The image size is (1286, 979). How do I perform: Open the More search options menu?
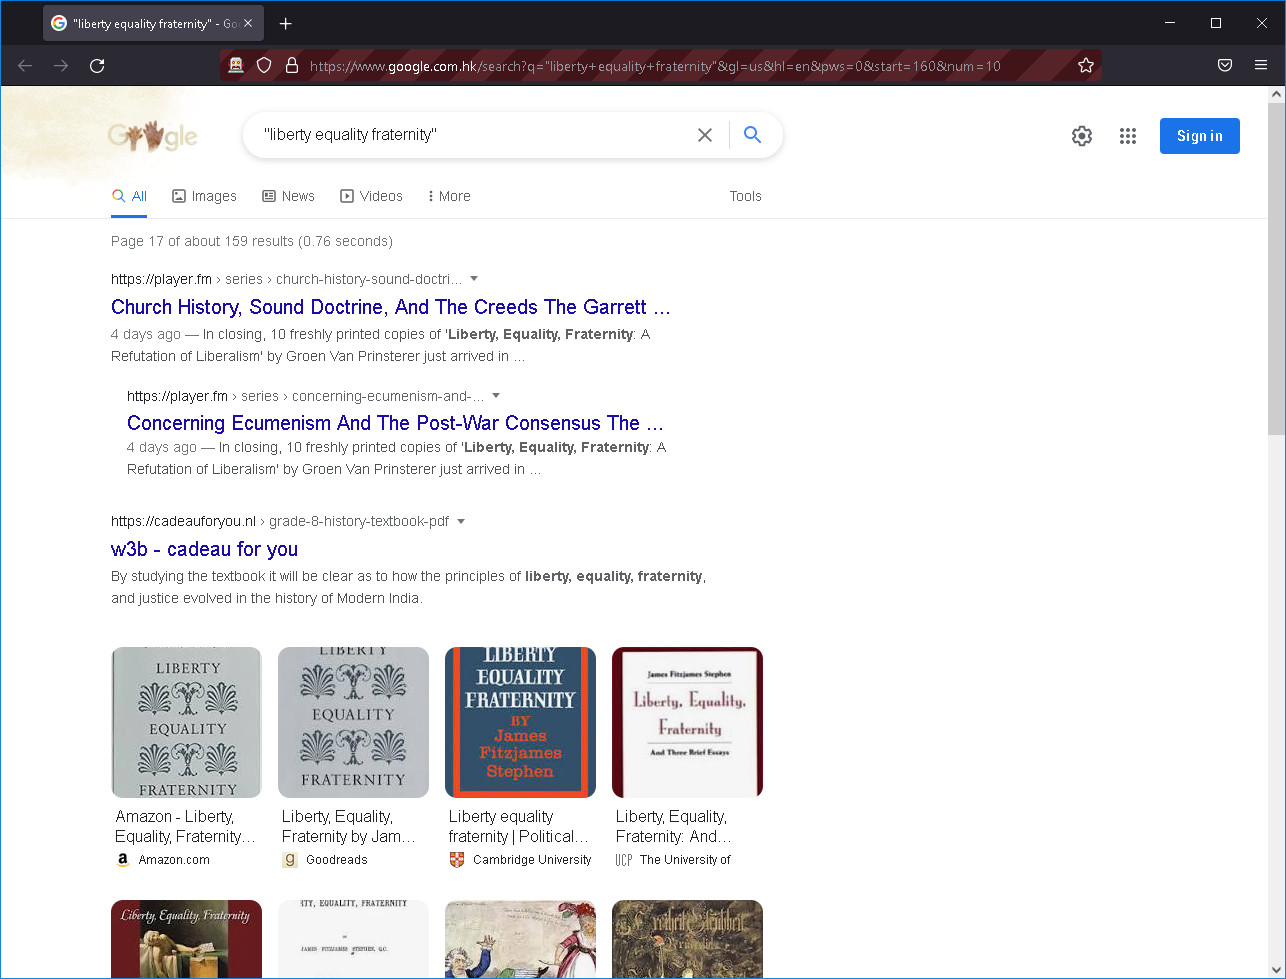[449, 196]
